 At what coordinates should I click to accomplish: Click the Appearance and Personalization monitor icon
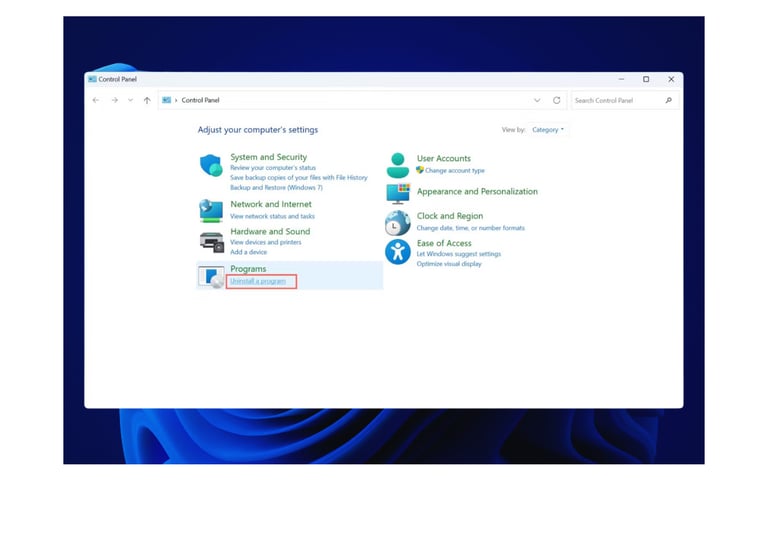(398, 194)
